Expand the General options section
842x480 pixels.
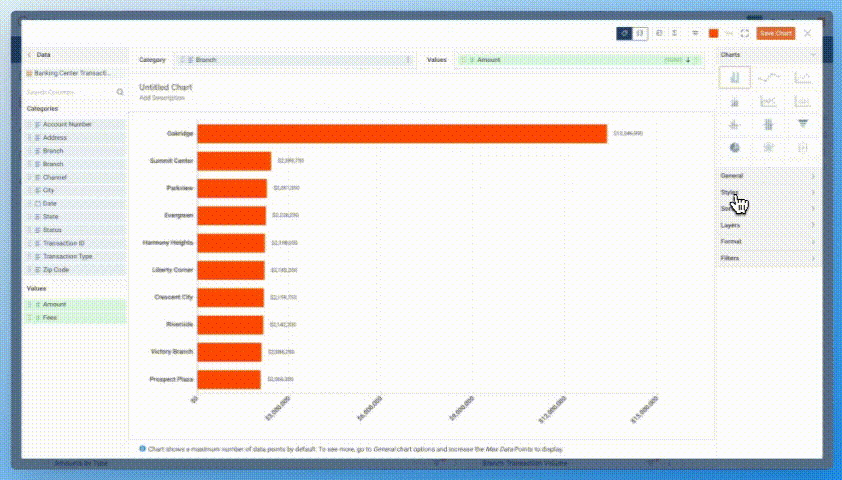click(768, 176)
